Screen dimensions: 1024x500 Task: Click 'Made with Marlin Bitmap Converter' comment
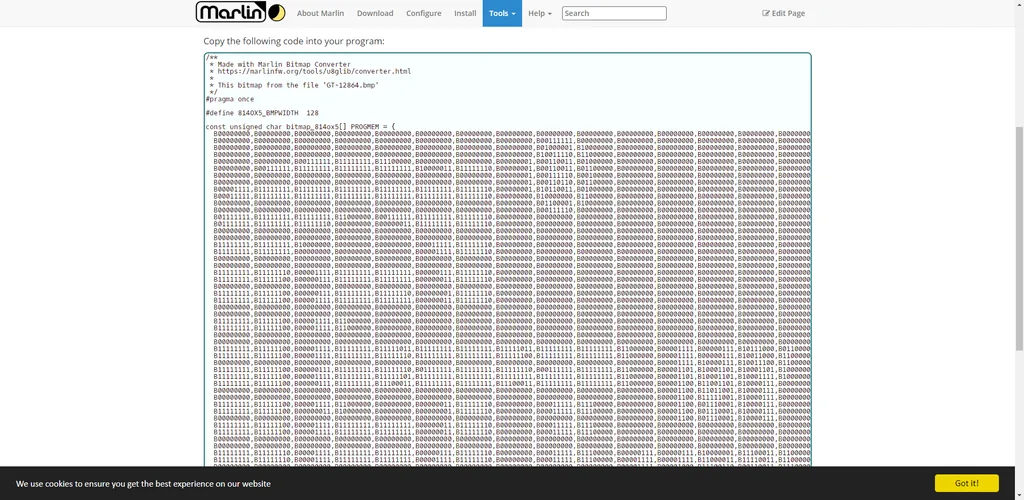click(280, 65)
